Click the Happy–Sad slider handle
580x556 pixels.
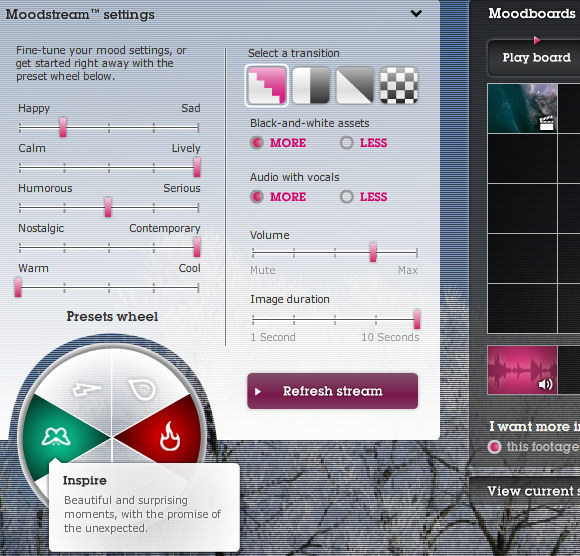pyautogui.click(x=63, y=128)
